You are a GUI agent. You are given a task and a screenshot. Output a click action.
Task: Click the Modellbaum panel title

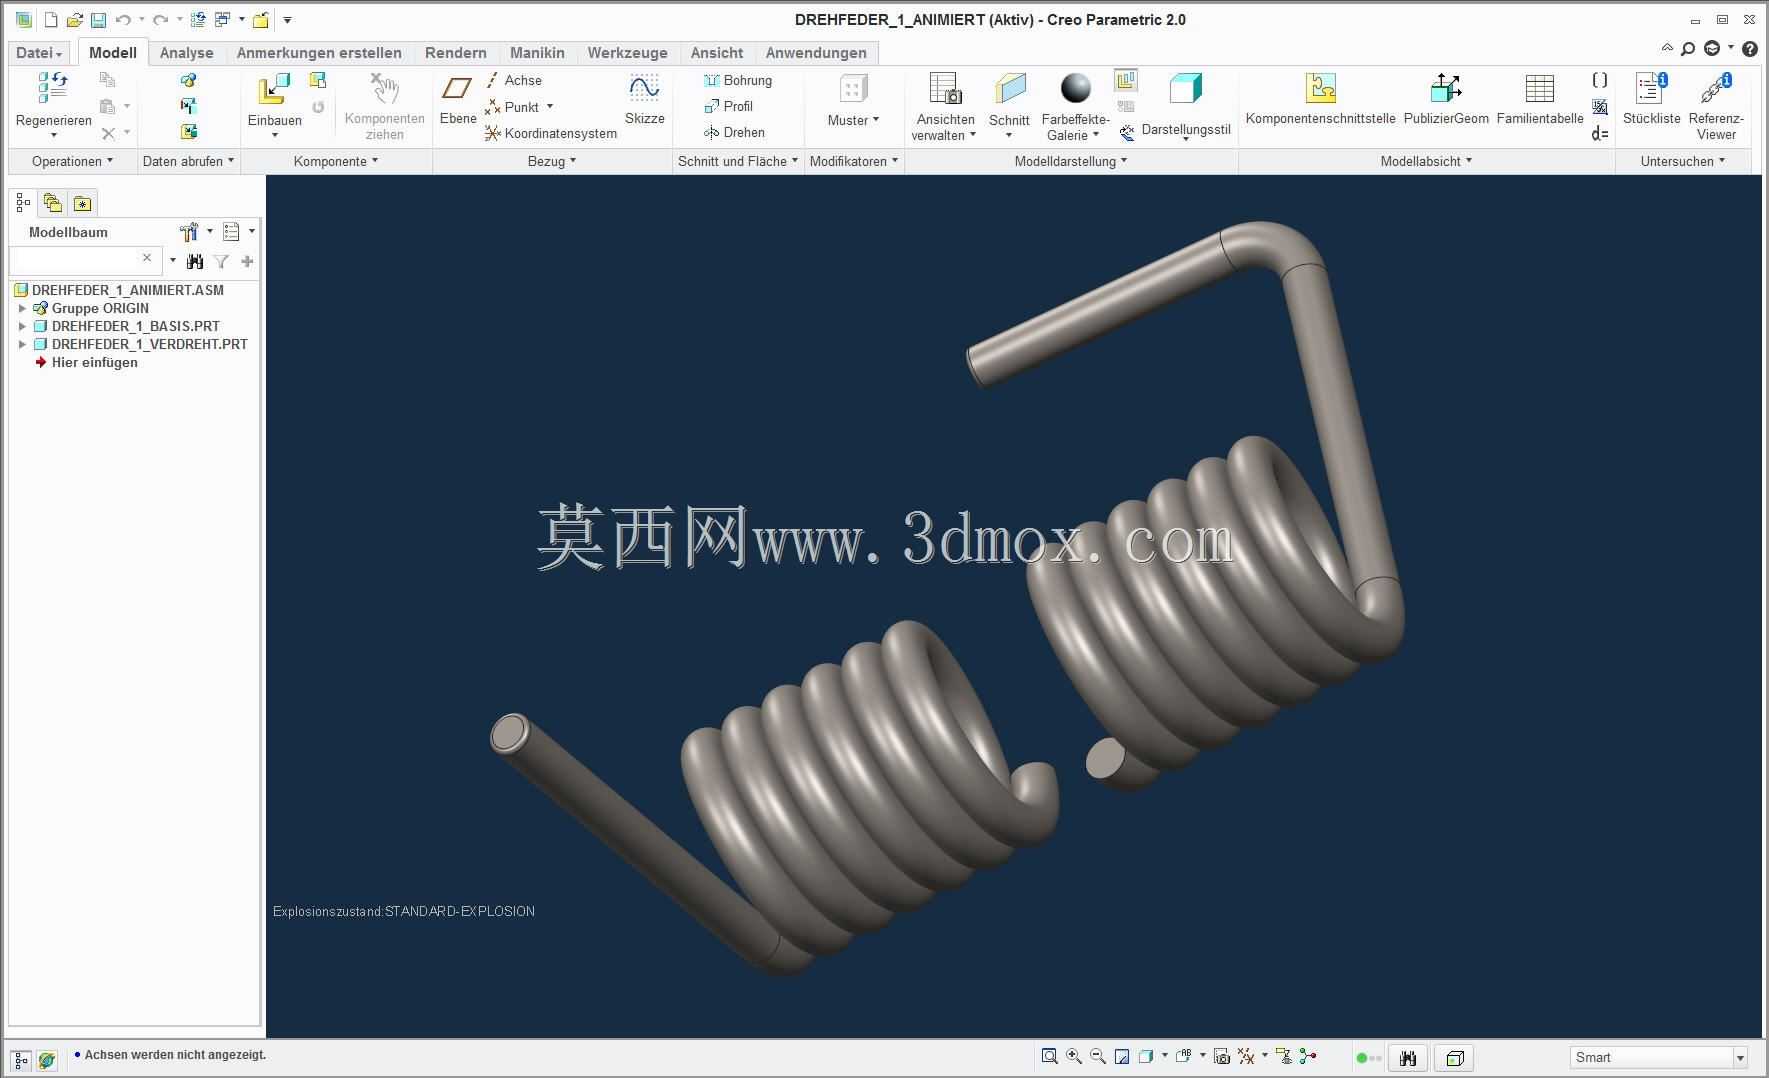(x=68, y=232)
